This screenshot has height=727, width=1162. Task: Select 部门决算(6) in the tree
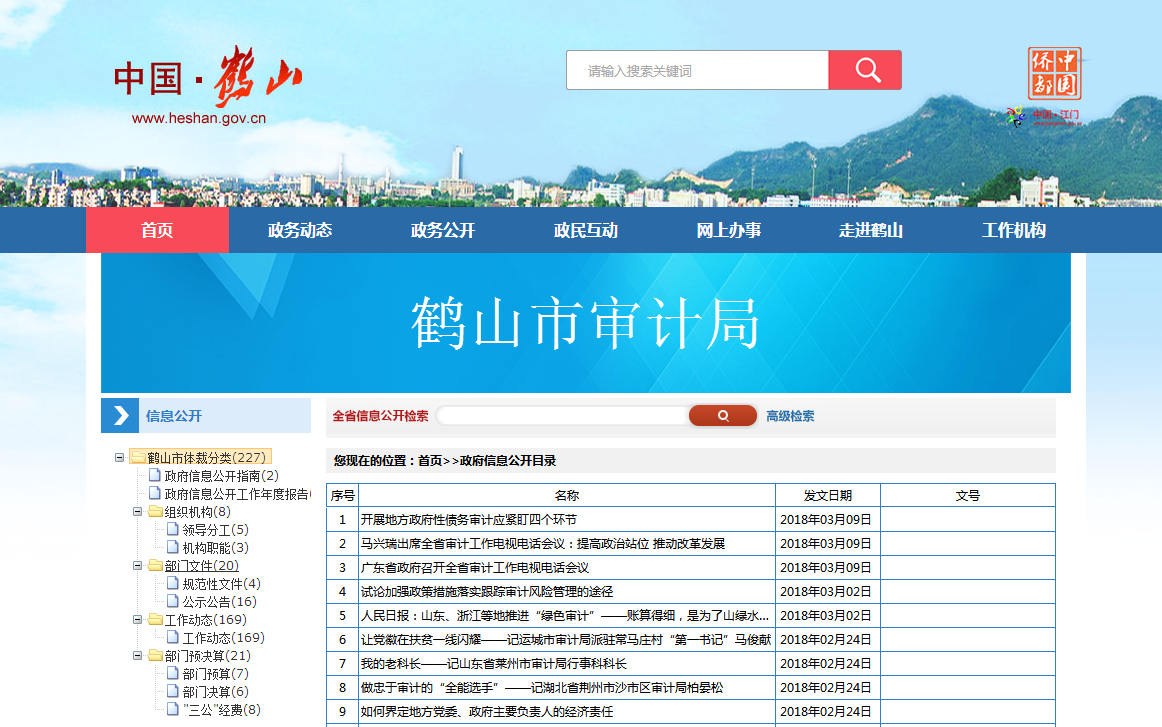pyautogui.click(x=215, y=692)
